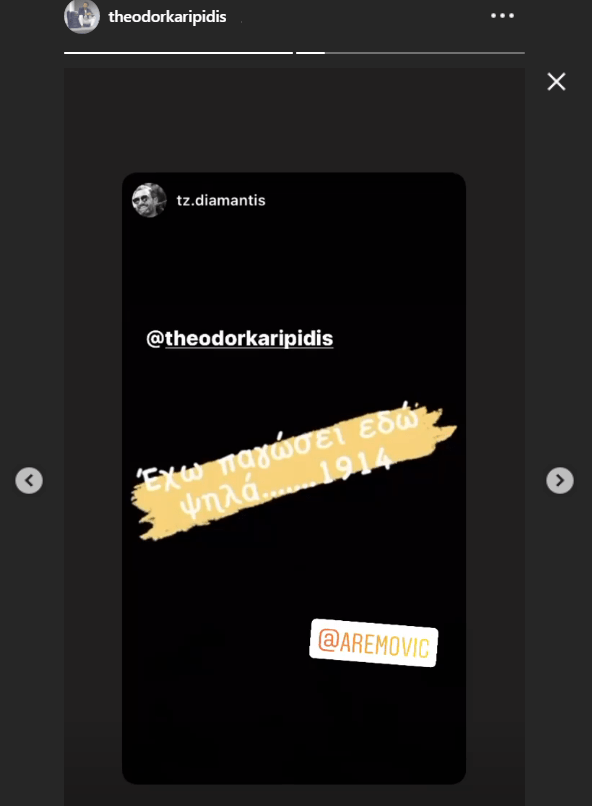The width and height of the screenshot is (592, 806).
Task: Tap the @AREMOVIC mention sticker
Action: 374,643
